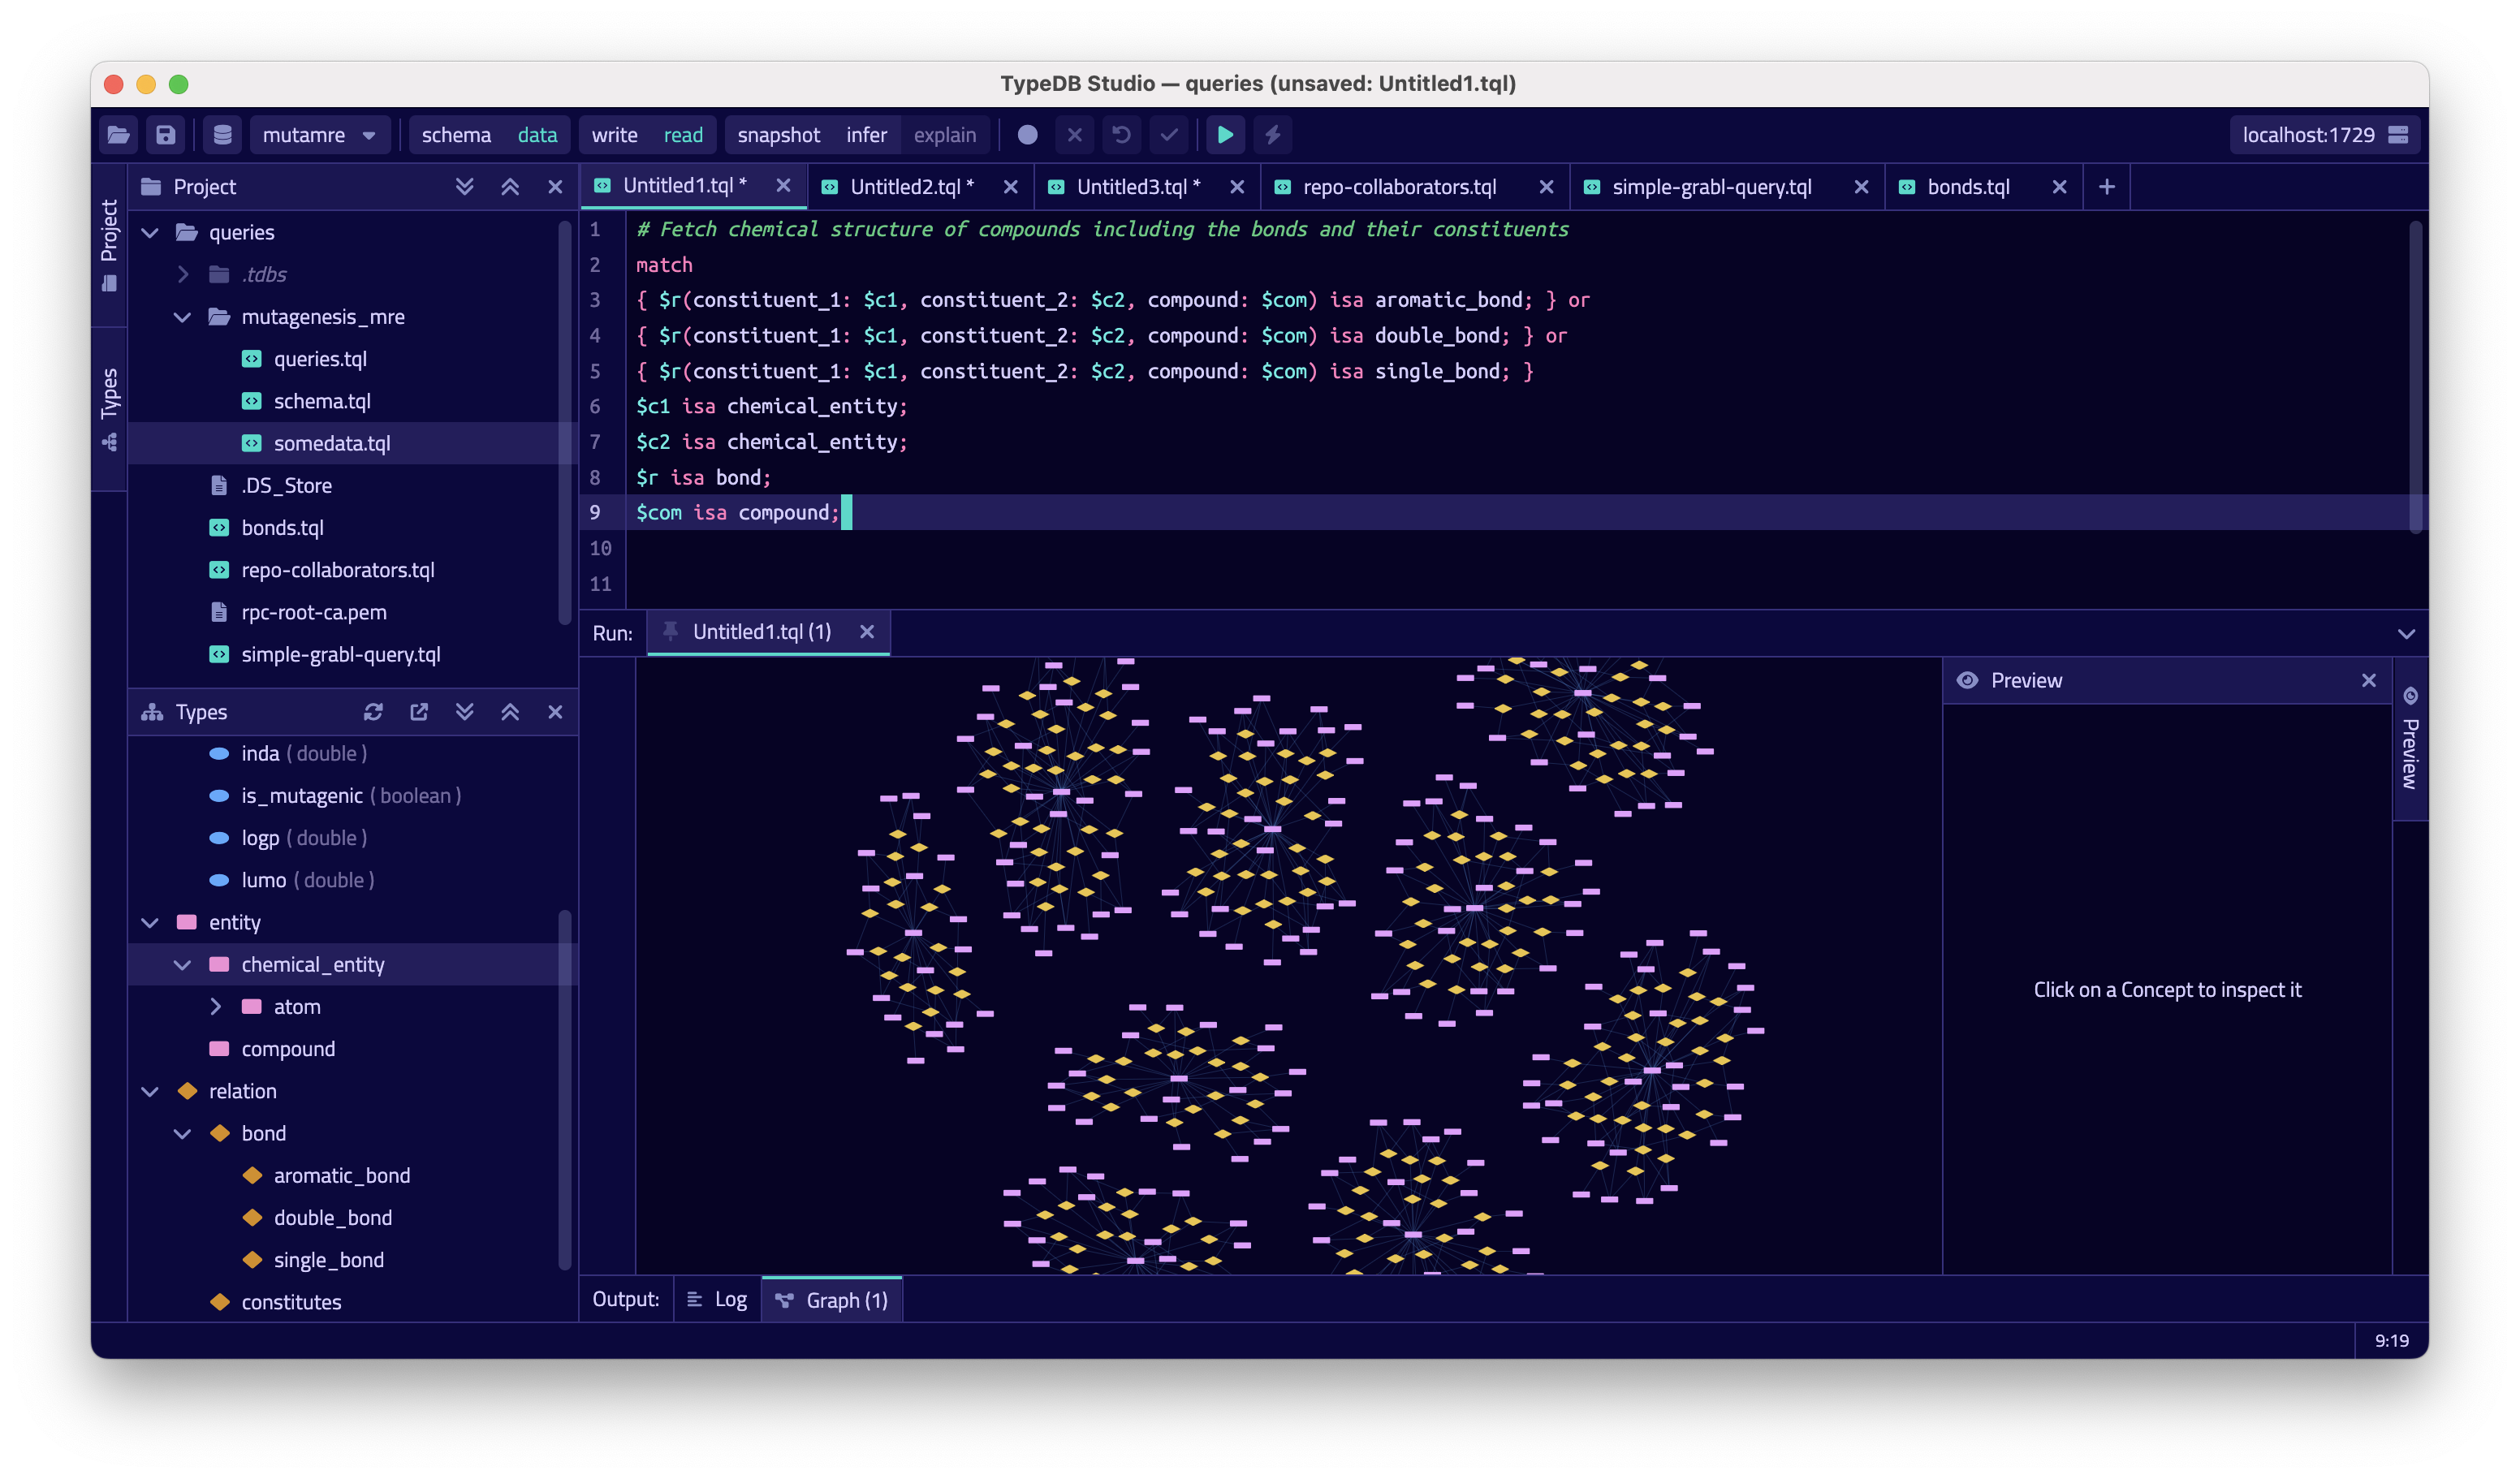2520x1479 pixels.
Task: Click the run query play button
Action: 1224,135
